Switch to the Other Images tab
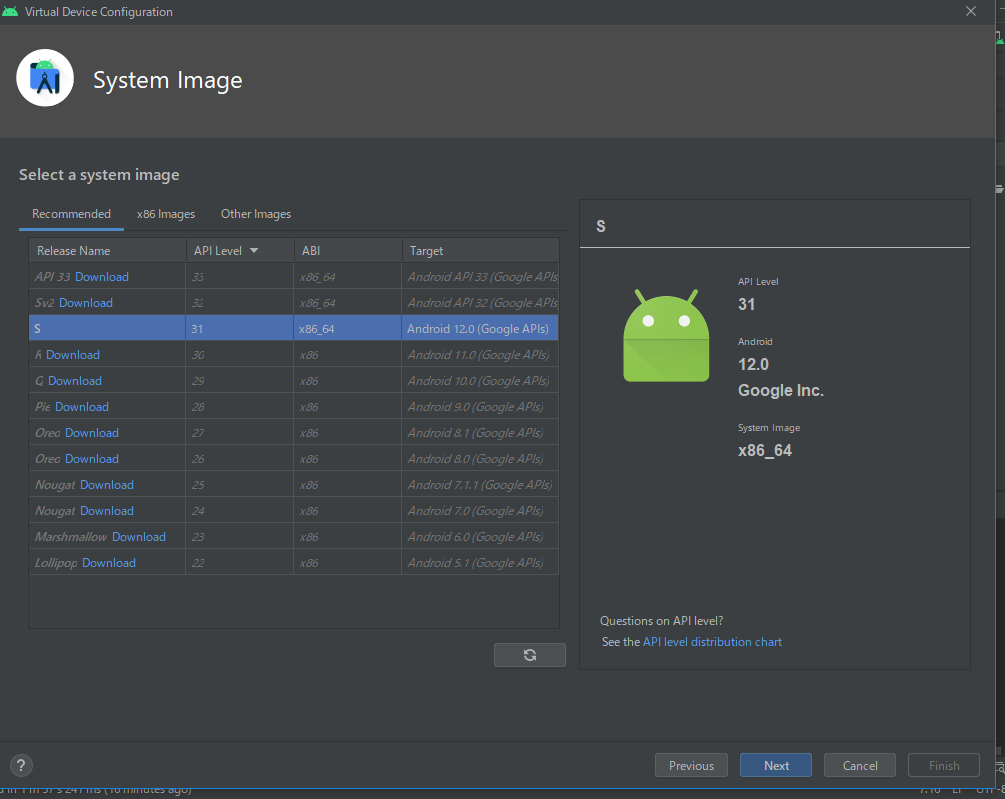This screenshot has width=1005, height=799. (x=256, y=214)
